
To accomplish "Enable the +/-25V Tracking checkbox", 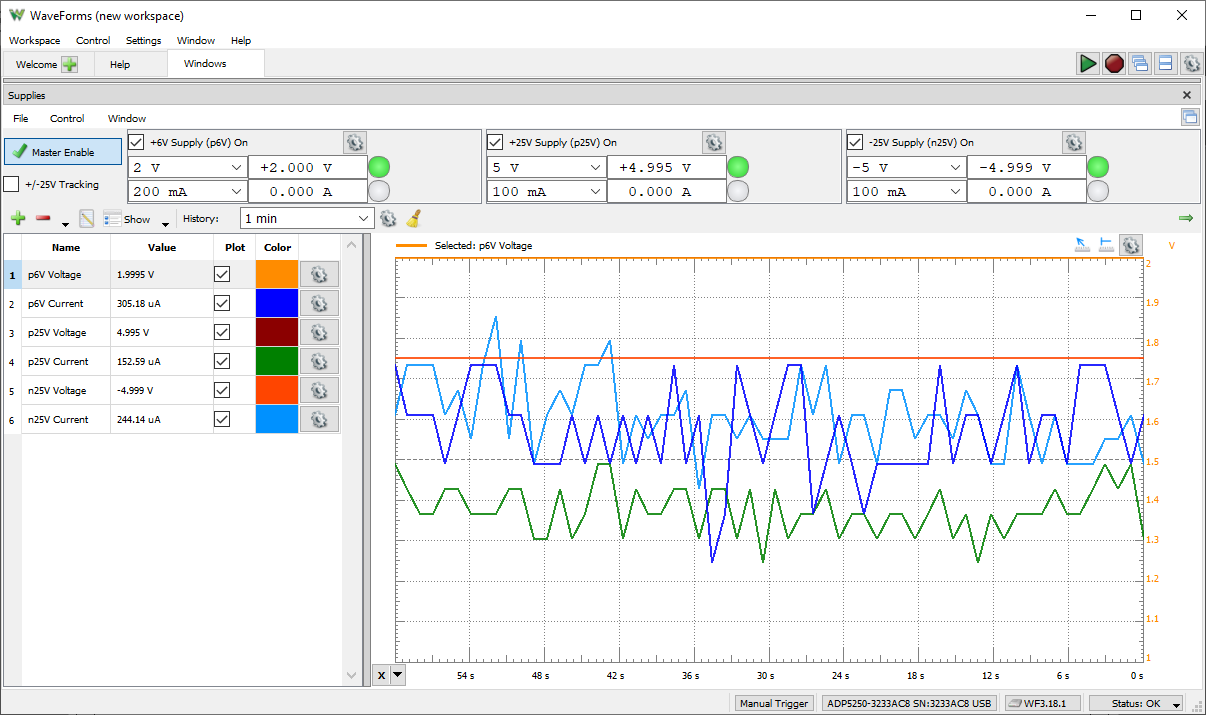I will tap(11, 184).
